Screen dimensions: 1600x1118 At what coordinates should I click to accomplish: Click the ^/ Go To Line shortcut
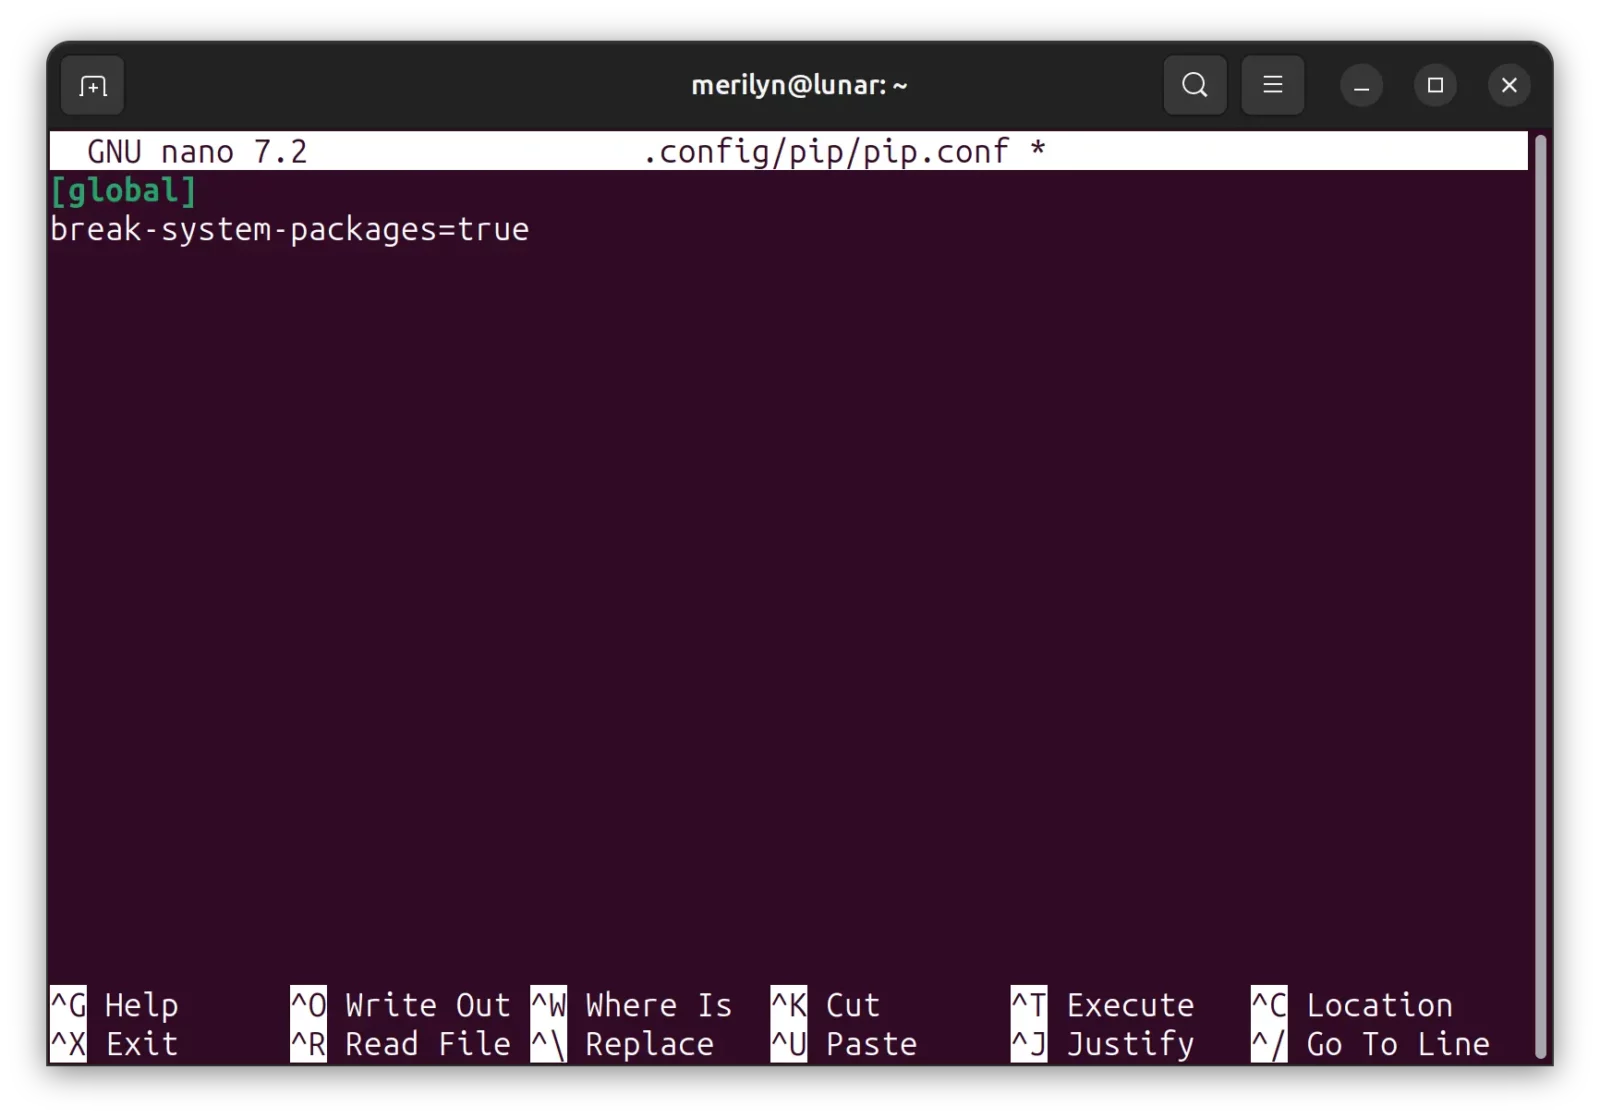click(x=1370, y=1044)
